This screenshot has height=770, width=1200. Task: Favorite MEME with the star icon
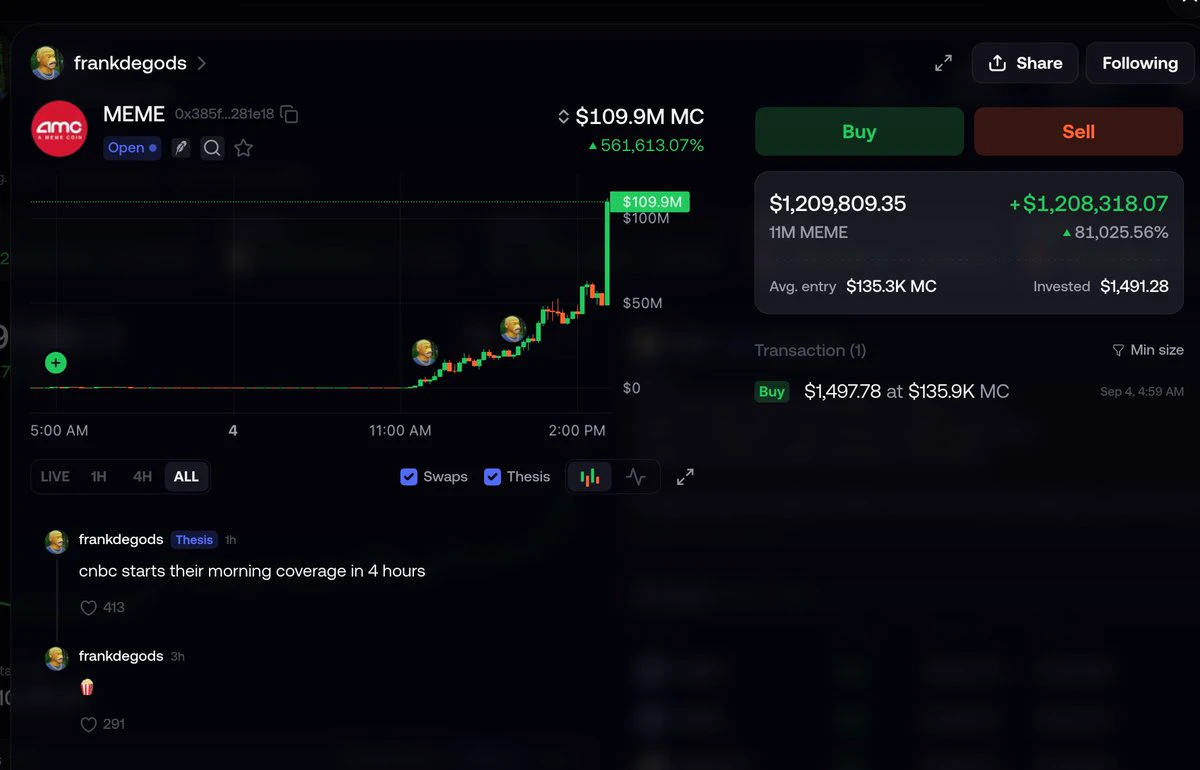coord(243,148)
